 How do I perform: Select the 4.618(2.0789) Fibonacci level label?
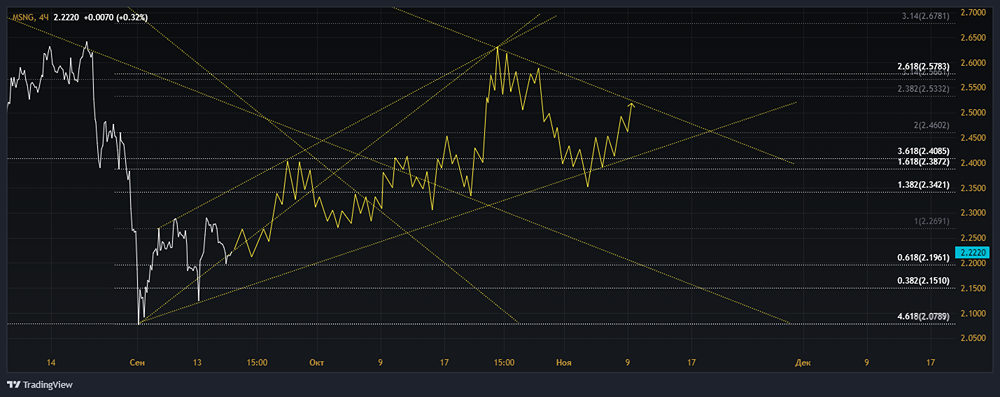[x=923, y=316]
